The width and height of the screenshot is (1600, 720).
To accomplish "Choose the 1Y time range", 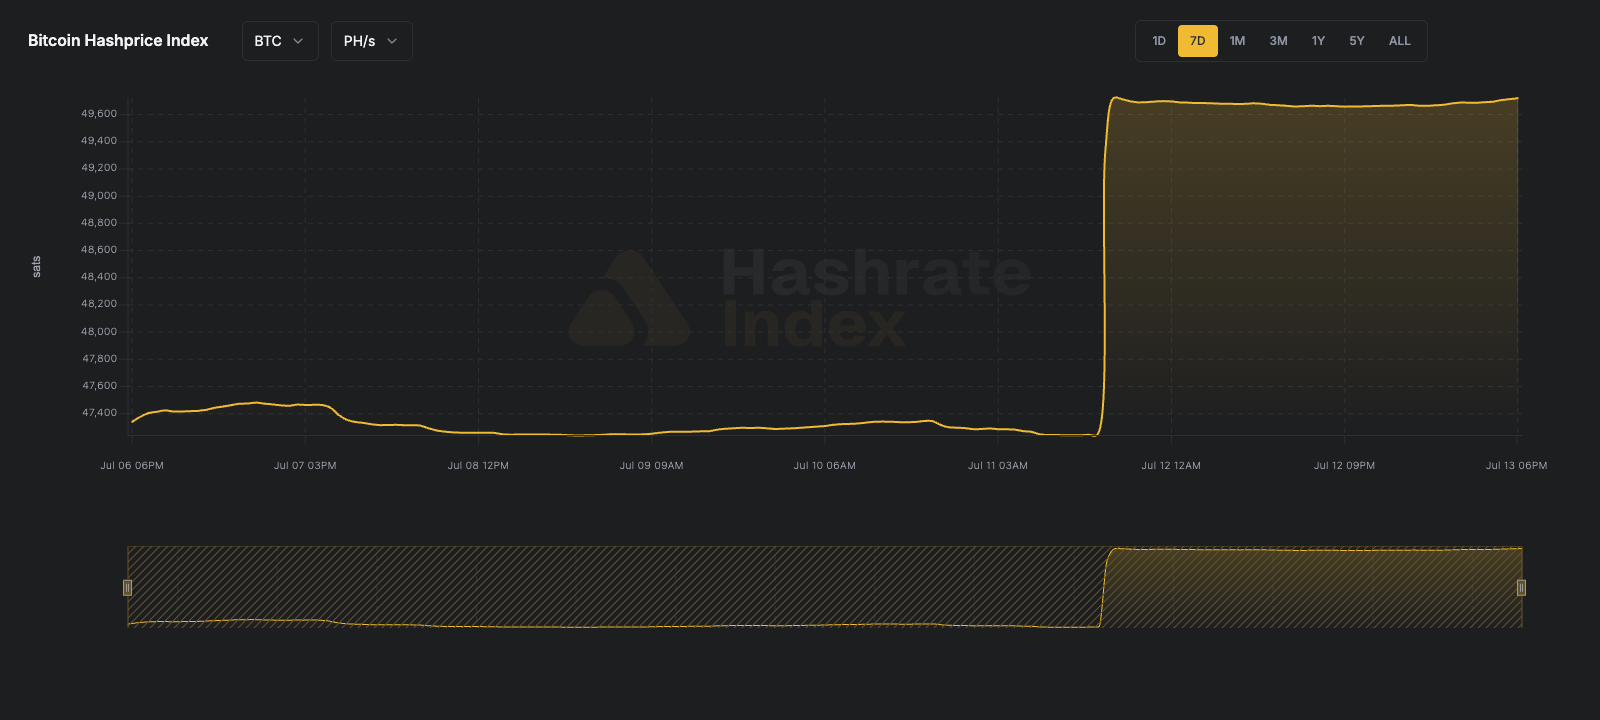I will [x=1318, y=41].
